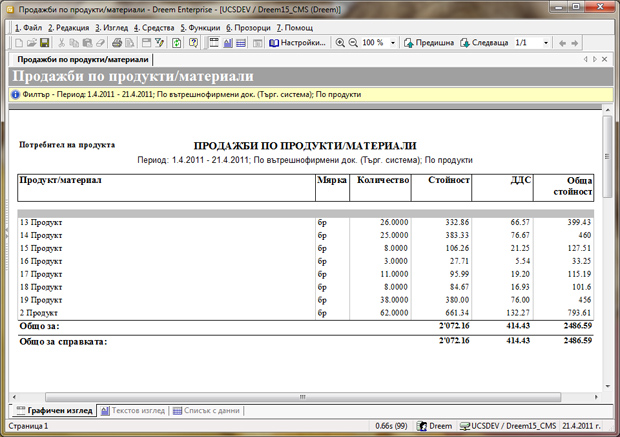The height and width of the screenshot is (437, 620).
Task: Click the Настройки button
Action: click(297, 43)
